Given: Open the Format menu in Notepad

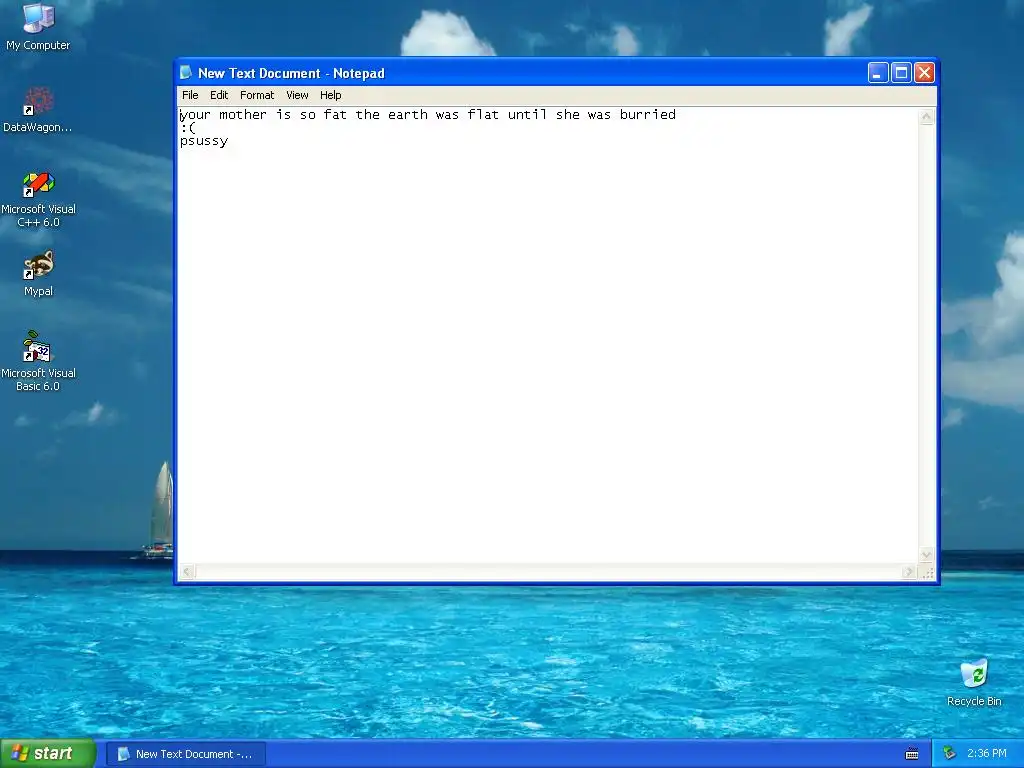Looking at the screenshot, I should click(257, 95).
